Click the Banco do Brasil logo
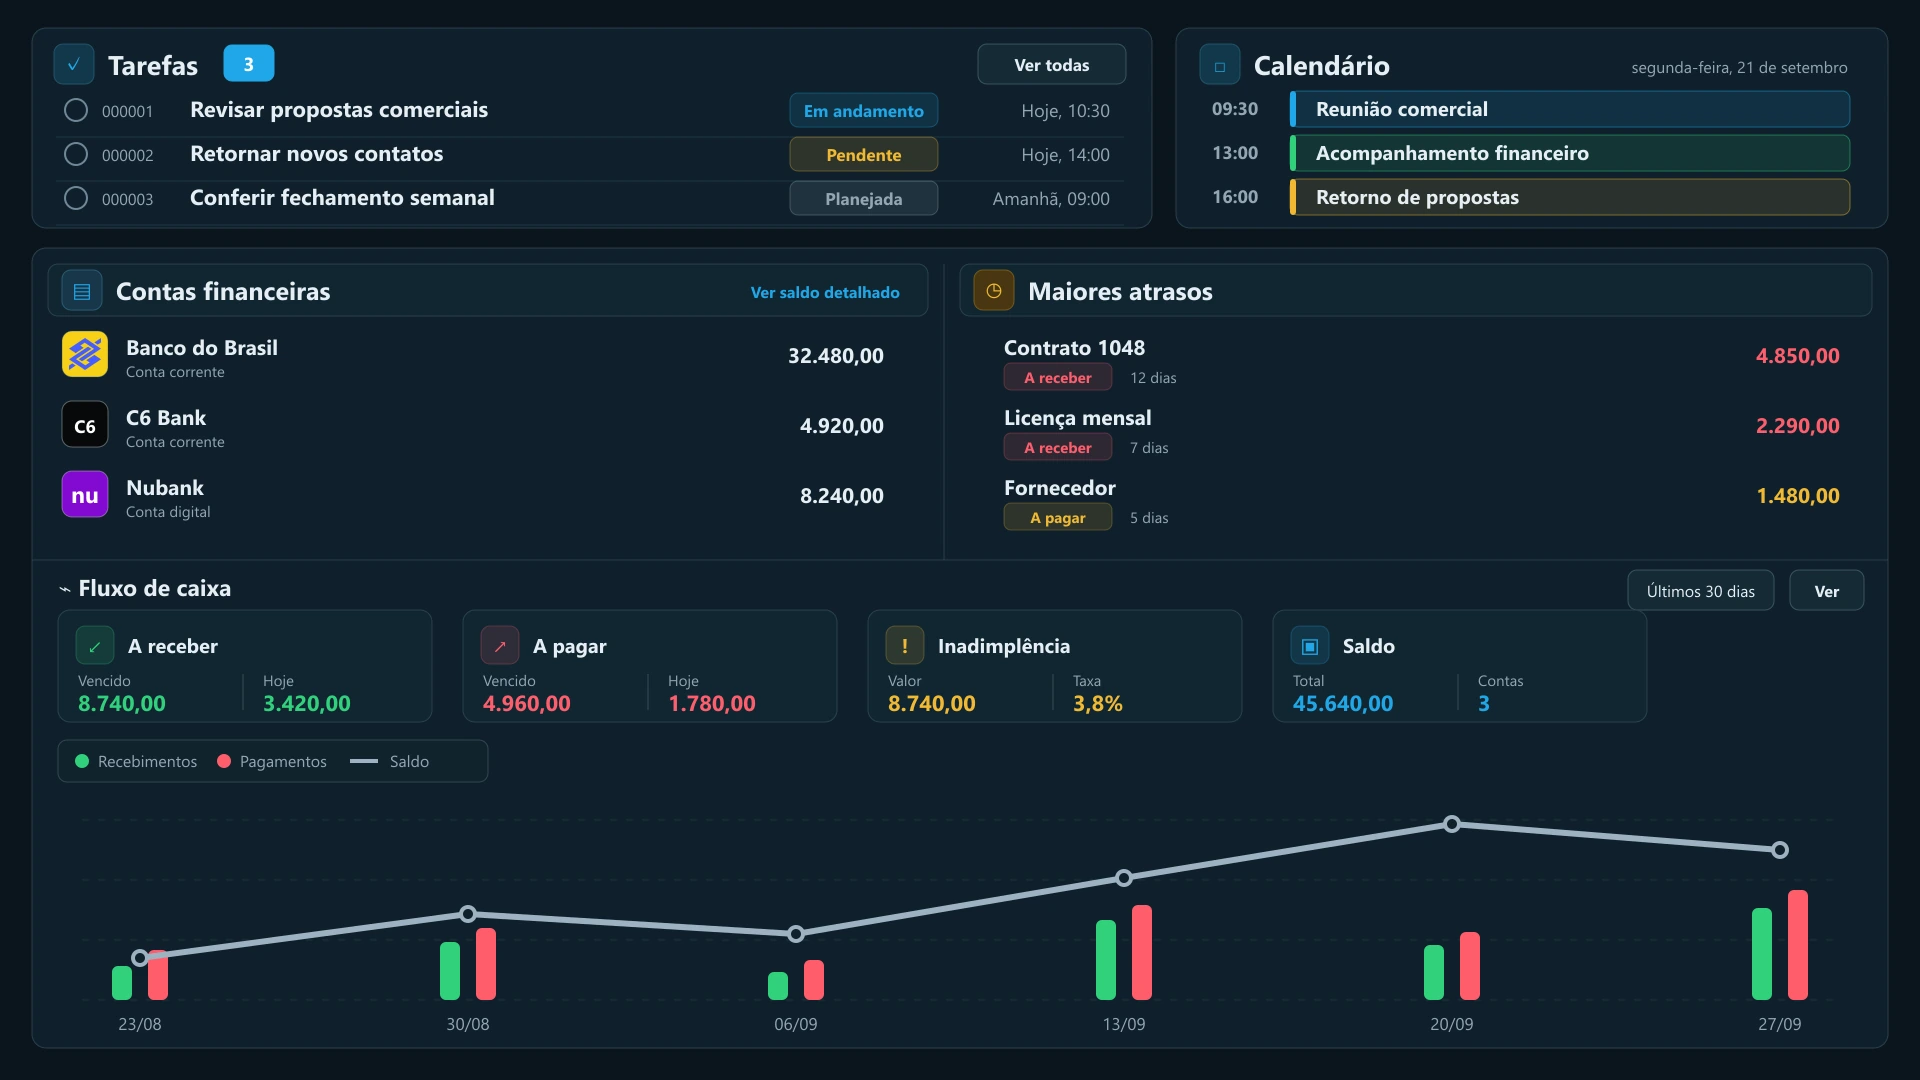 point(85,354)
